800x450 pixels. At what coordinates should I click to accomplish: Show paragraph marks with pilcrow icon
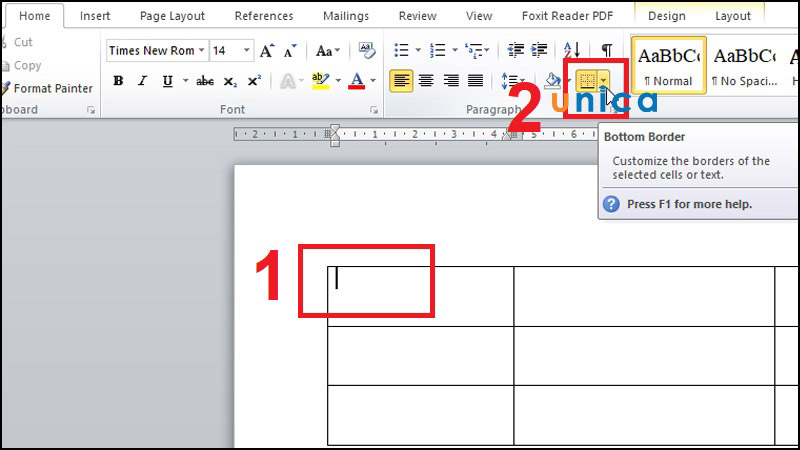(x=606, y=51)
